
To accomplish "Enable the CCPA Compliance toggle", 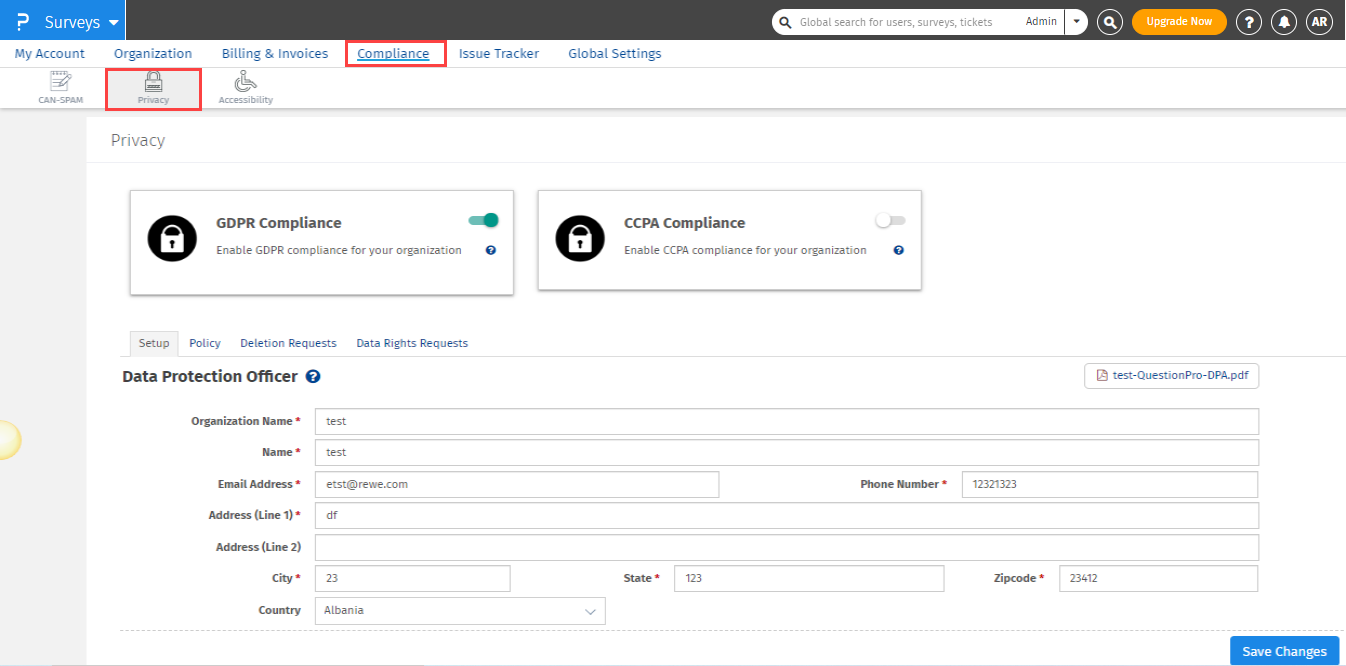I will pos(890,220).
